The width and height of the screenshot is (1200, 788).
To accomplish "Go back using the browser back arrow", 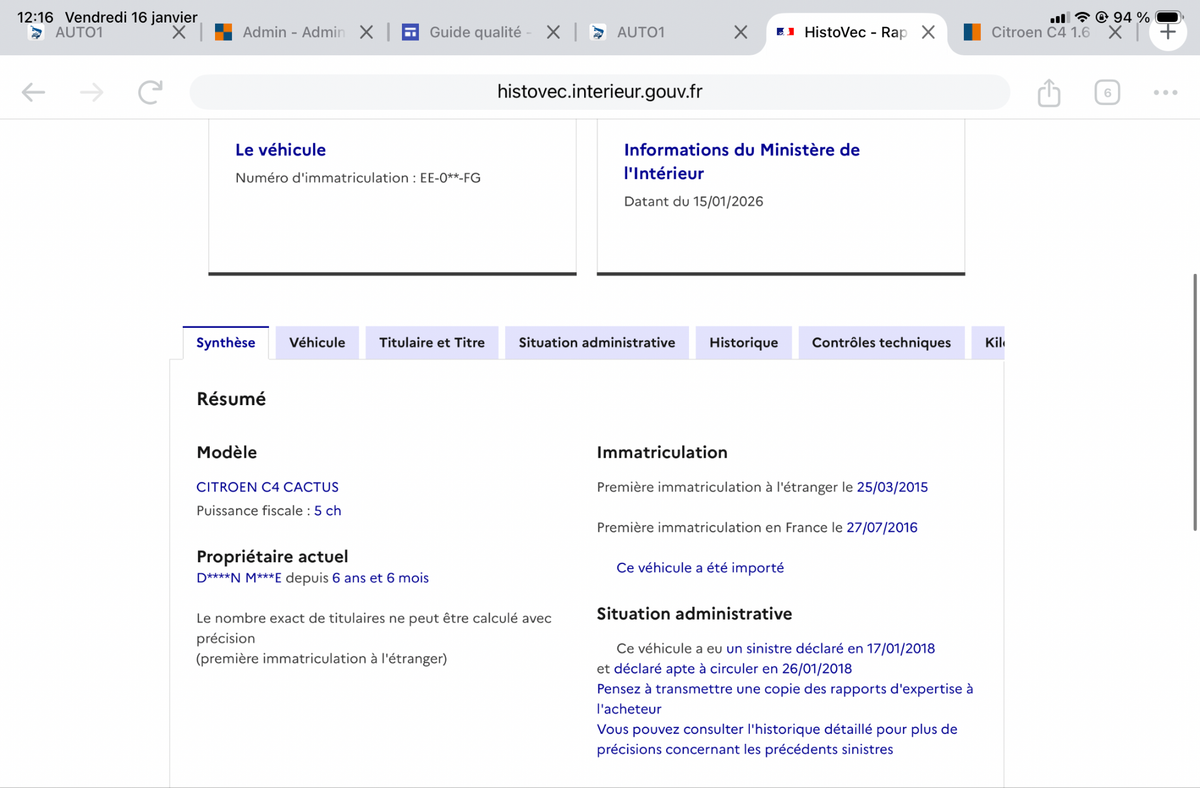I will pos(33,93).
